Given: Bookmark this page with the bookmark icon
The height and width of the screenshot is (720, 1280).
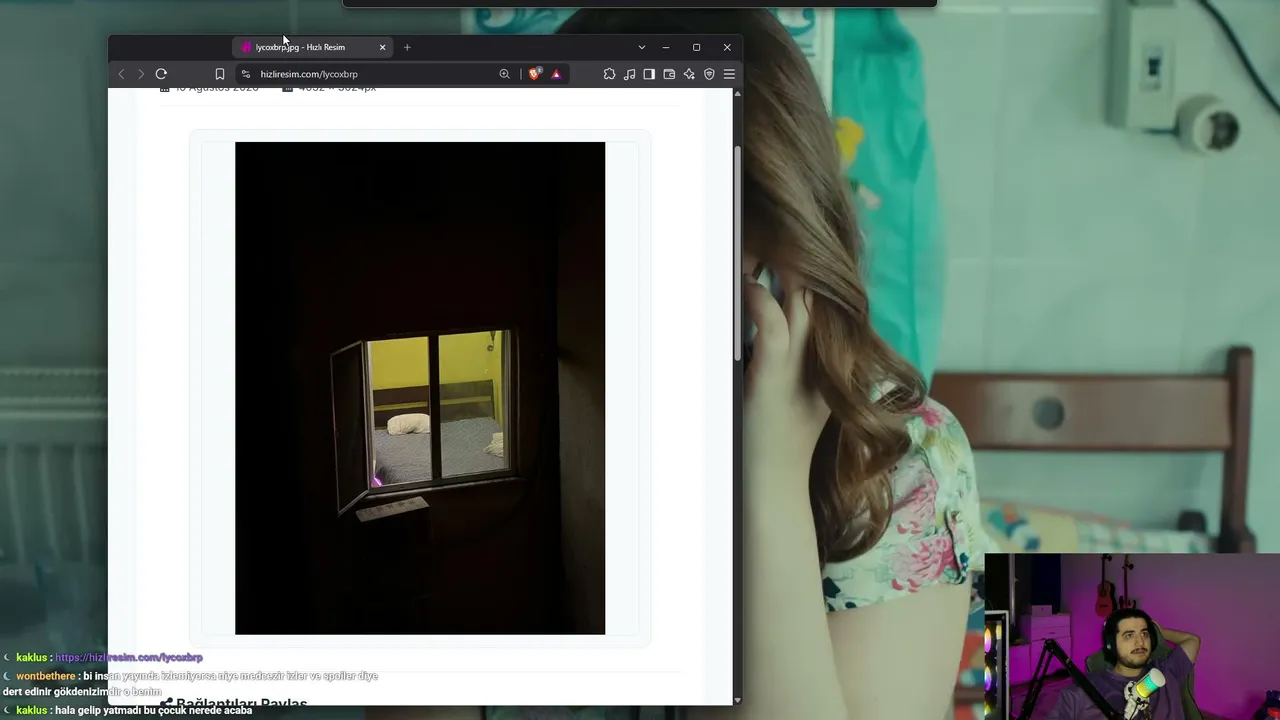Looking at the screenshot, I should (x=220, y=74).
